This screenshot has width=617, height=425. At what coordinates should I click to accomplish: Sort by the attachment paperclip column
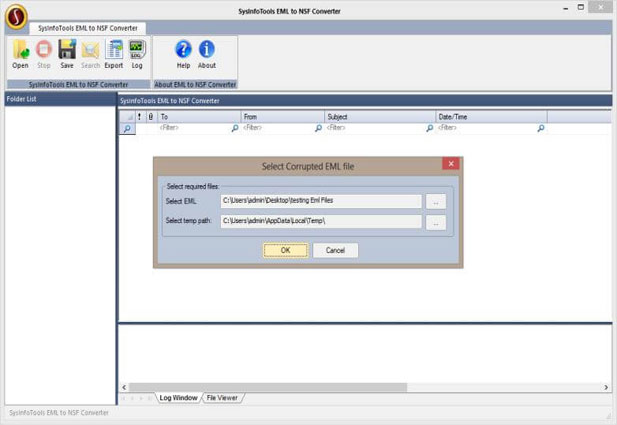coord(151,116)
